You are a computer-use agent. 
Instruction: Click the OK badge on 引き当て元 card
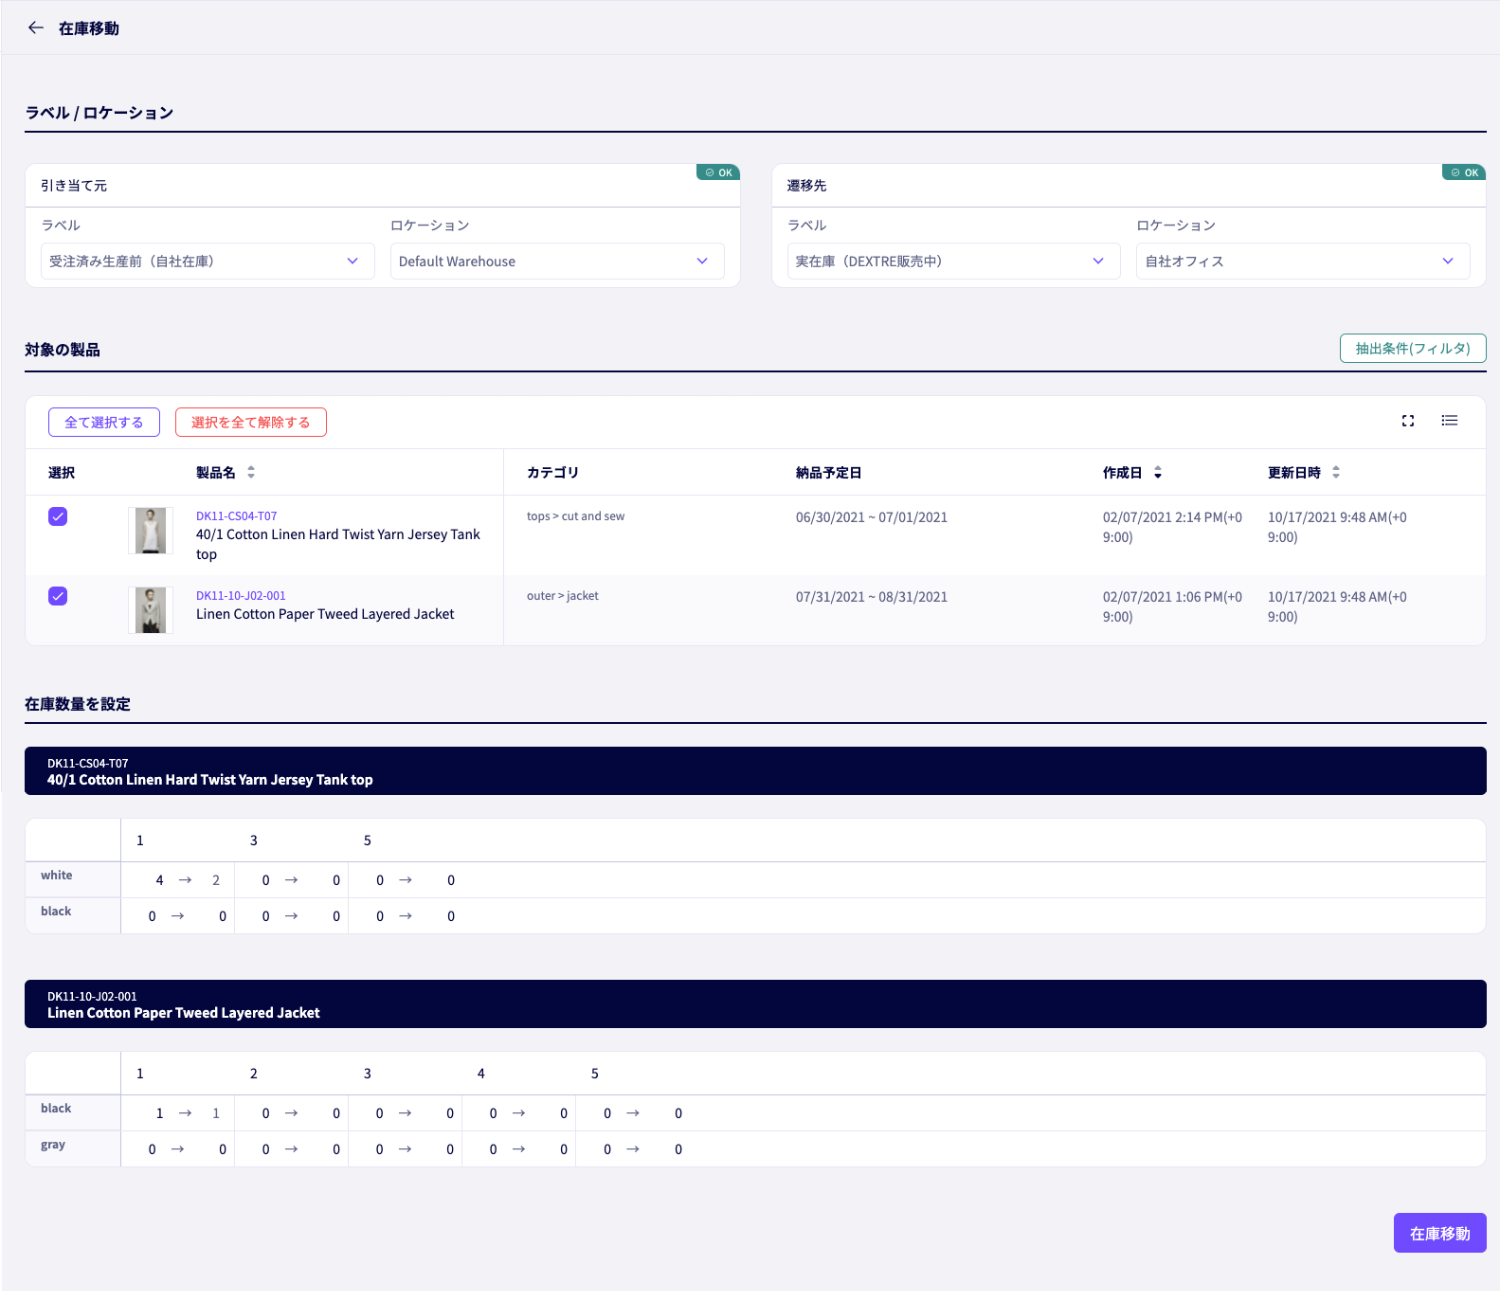[718, 172]
